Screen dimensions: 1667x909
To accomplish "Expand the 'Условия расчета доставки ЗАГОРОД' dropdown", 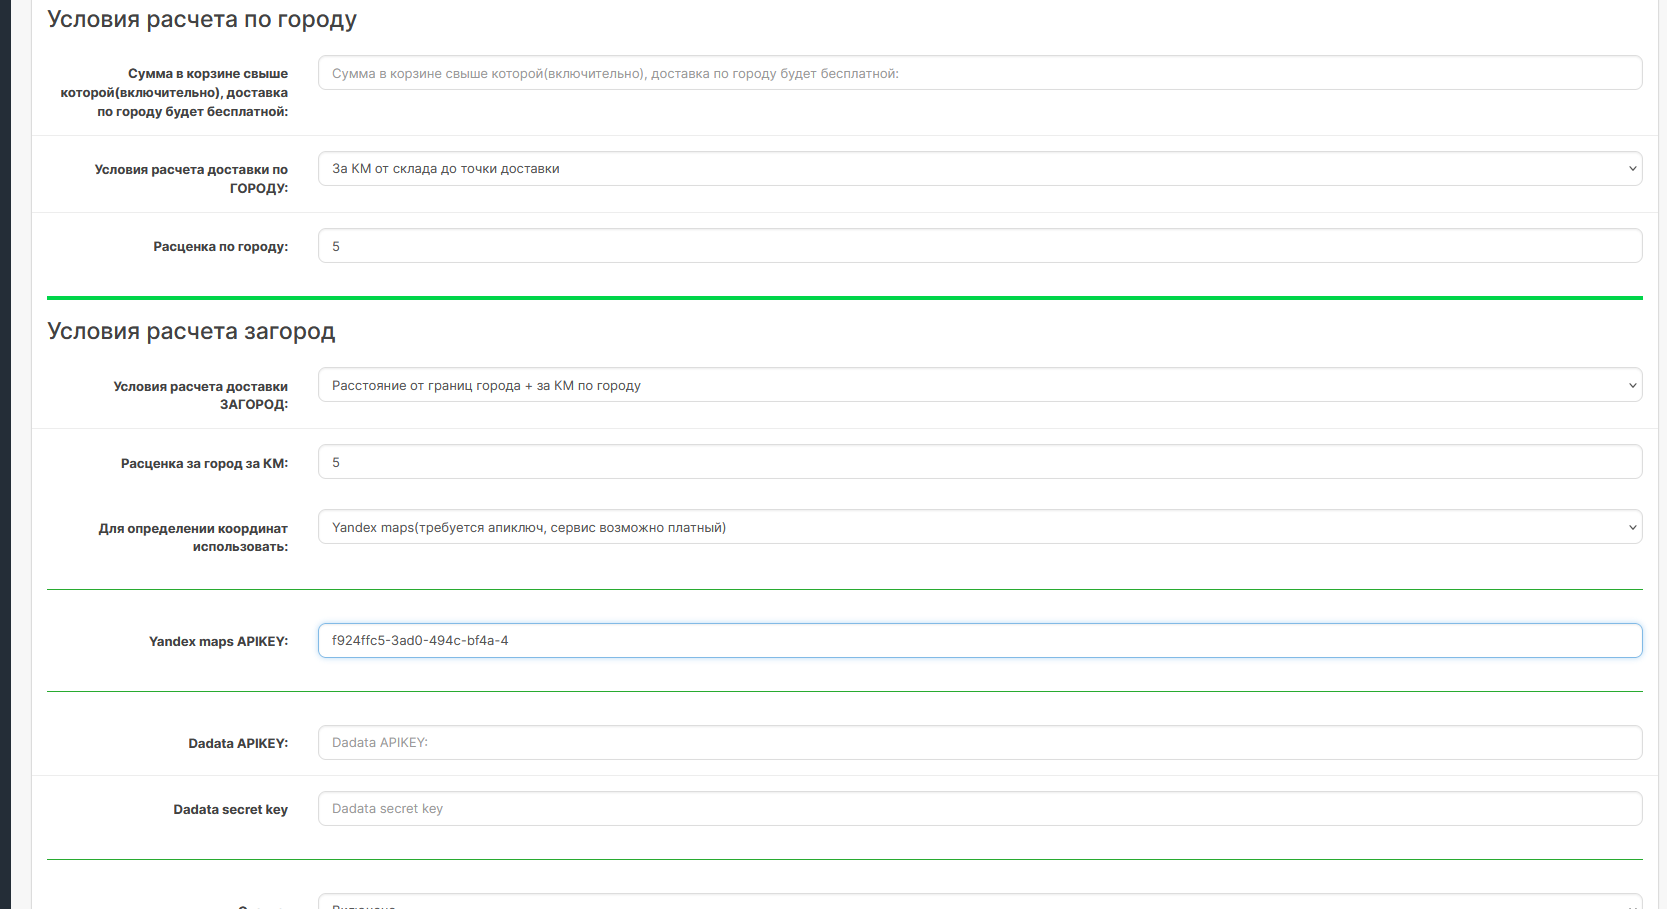I will coord(979,385).
